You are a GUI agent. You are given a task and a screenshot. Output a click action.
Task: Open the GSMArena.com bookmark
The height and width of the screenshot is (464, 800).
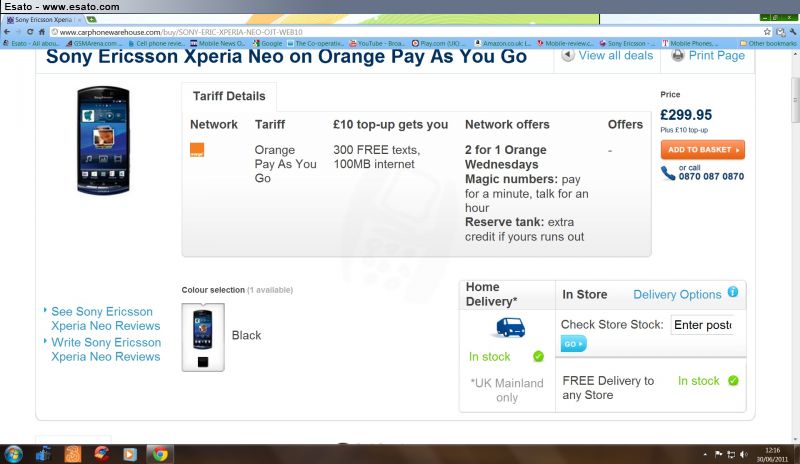(92, 43)
